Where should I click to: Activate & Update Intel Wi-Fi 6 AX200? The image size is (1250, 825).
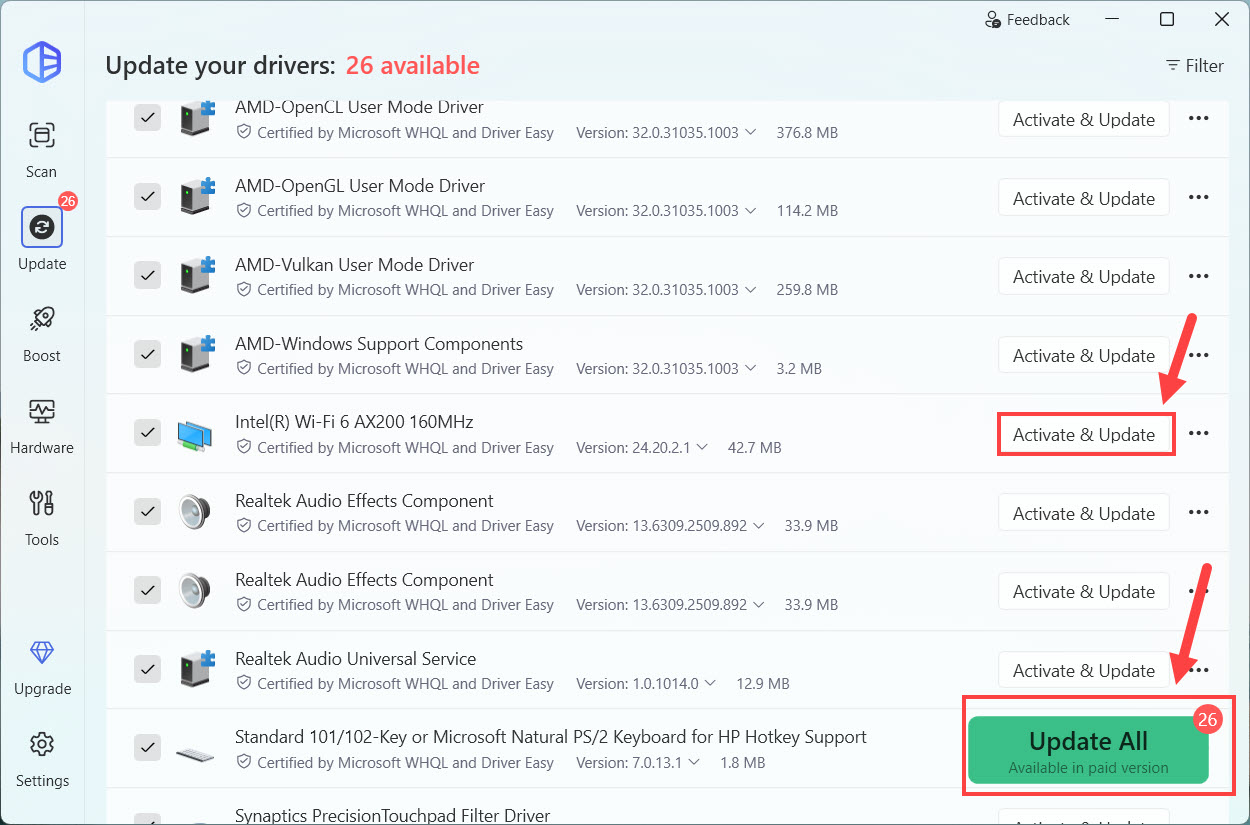(1084, 434)
